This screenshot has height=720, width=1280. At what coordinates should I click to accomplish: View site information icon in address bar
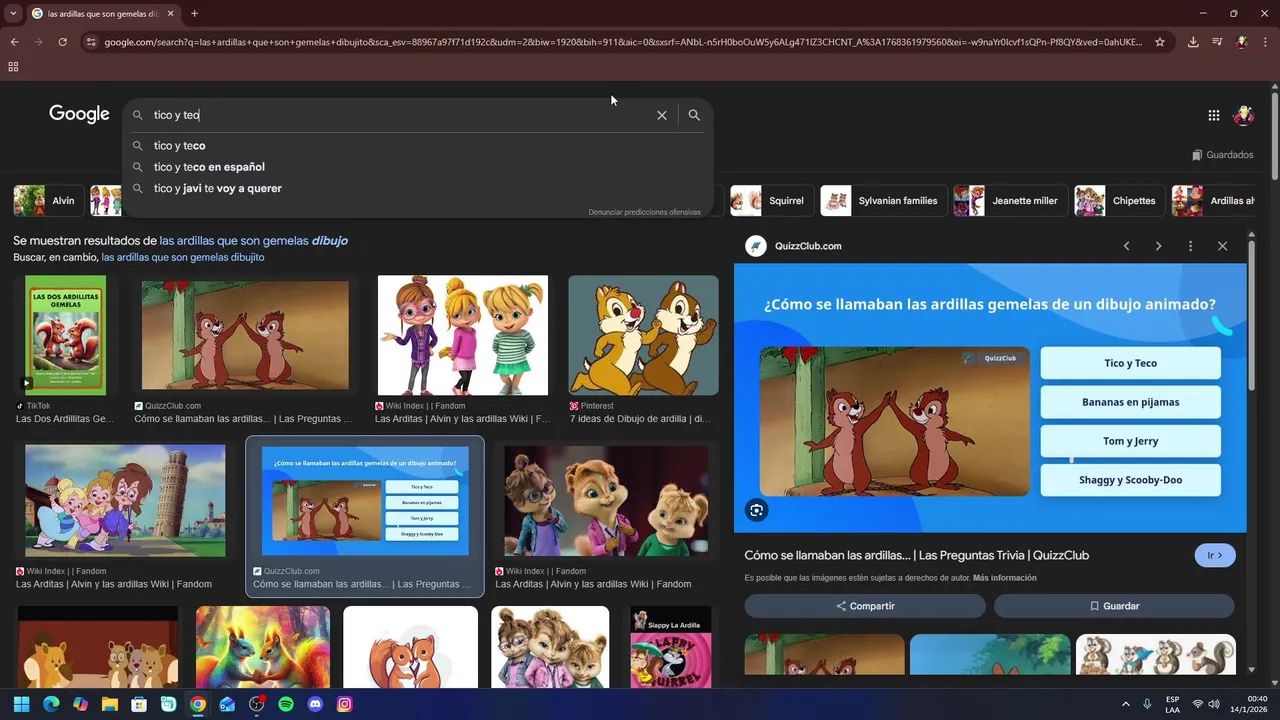tap(91, 42)
